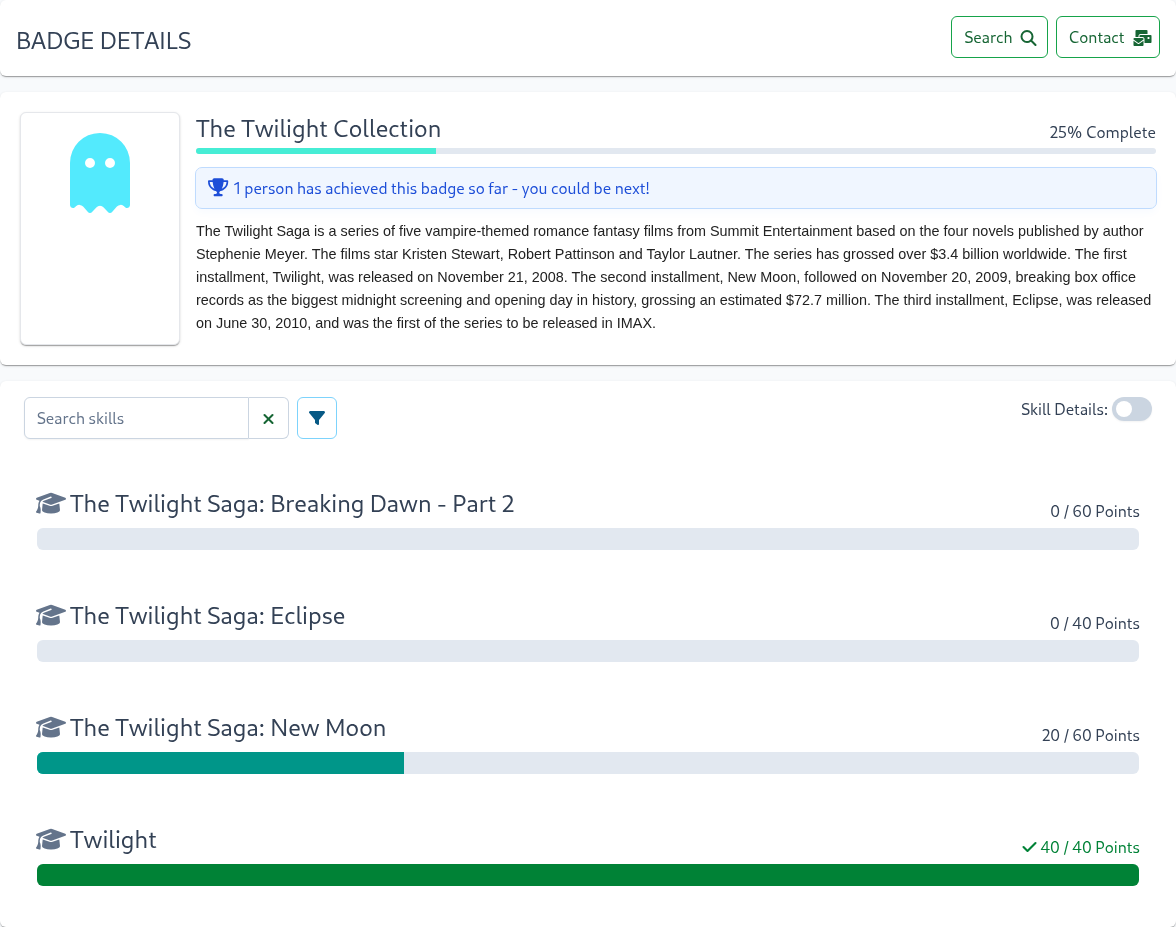
Task: Click 'The Twilight Collection' badge title
Action: [318, 129]
